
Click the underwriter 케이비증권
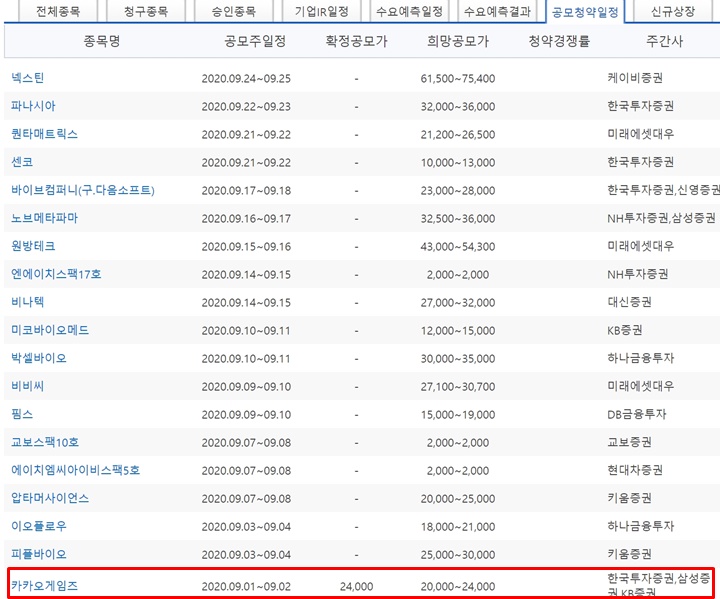click(635, 78)
